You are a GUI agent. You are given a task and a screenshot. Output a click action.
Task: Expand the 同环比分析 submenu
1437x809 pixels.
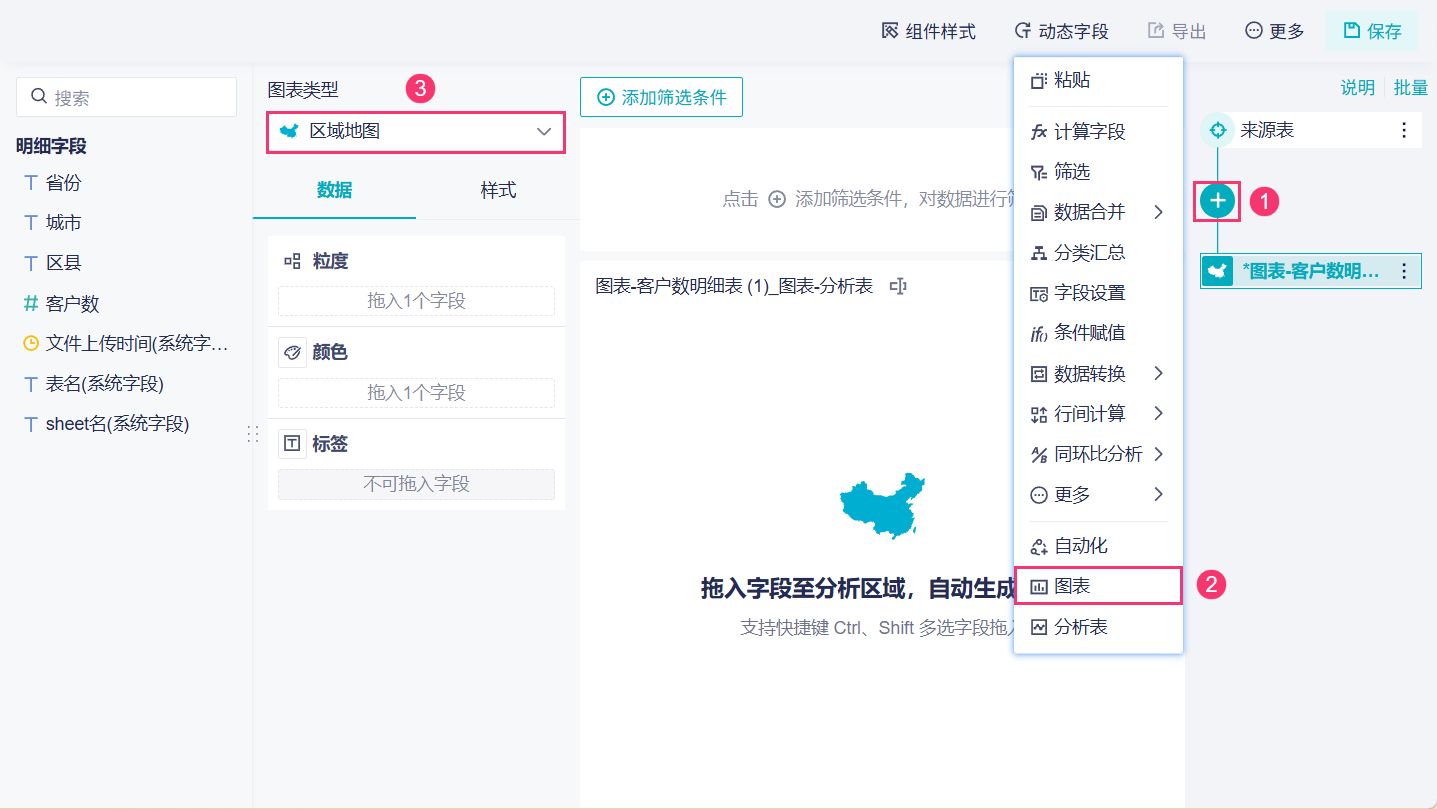[x=1098, y=454]
